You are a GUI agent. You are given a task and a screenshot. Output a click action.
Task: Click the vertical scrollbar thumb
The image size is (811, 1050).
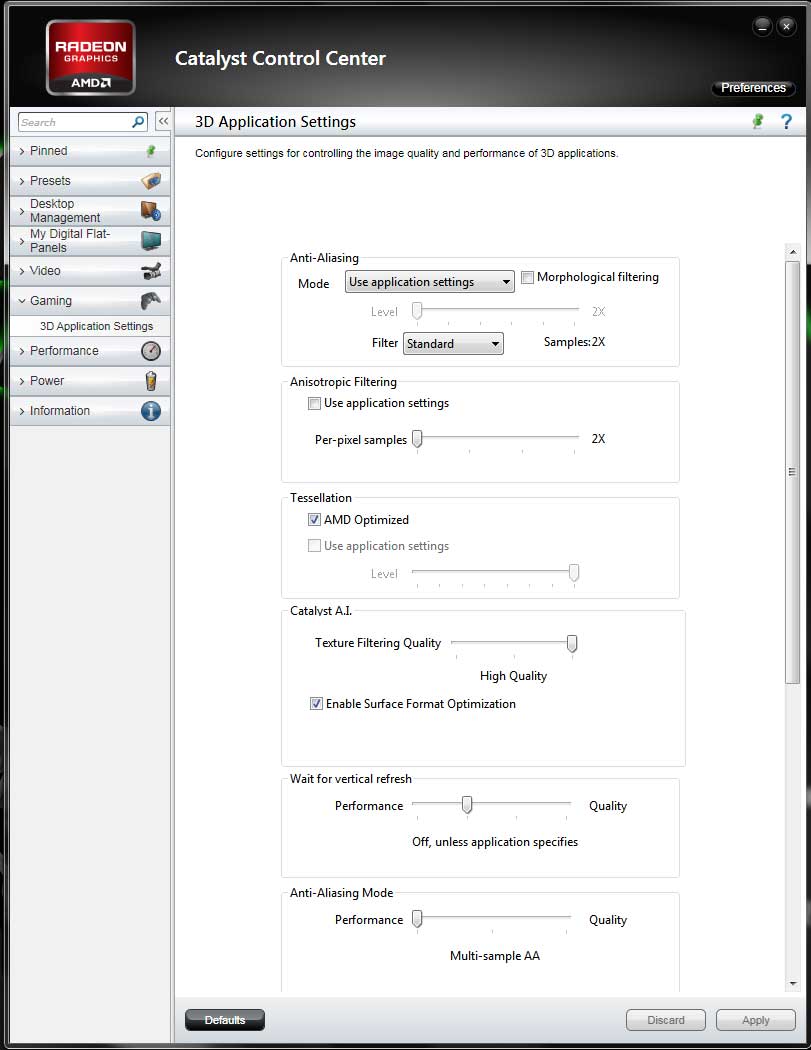(x=793, y=472)
